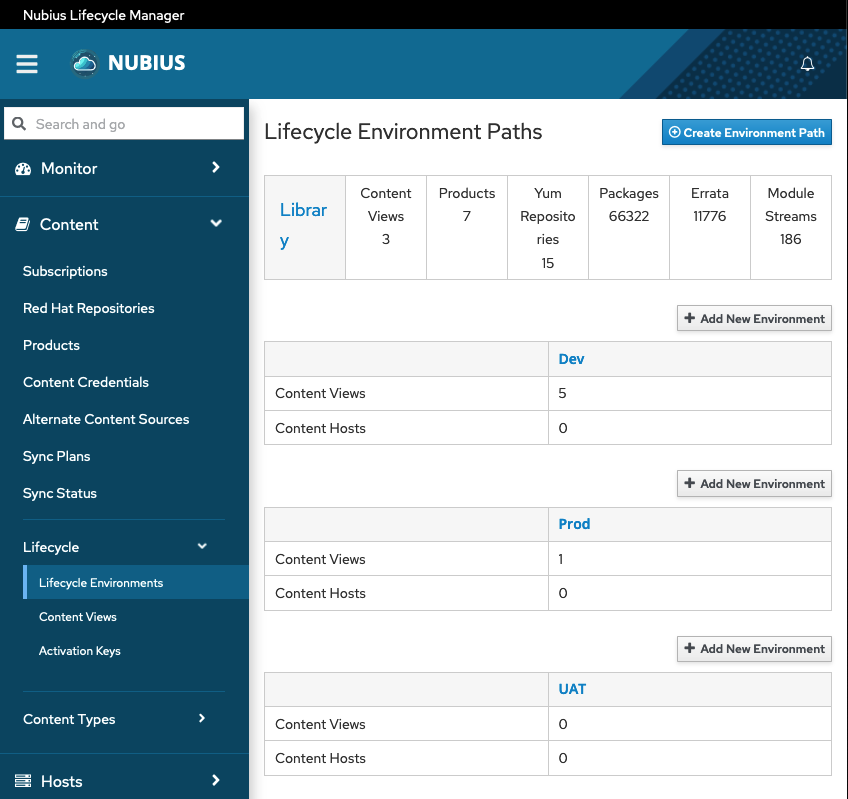Viewport: 848px width, 799px height.
Task: Click the Content book icon
Action: 22,224
